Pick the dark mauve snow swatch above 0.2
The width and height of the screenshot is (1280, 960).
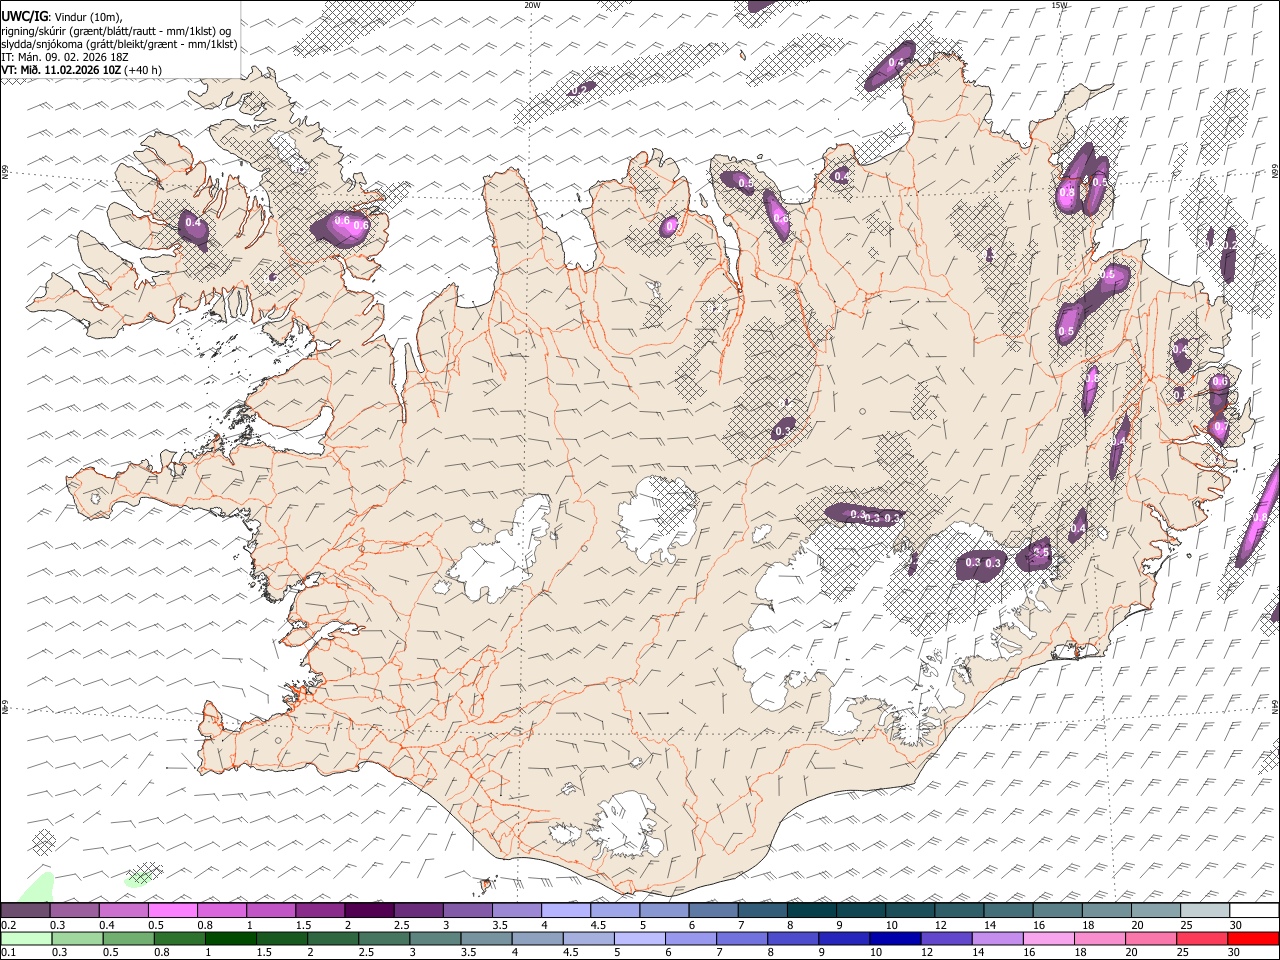pos(25,910)
